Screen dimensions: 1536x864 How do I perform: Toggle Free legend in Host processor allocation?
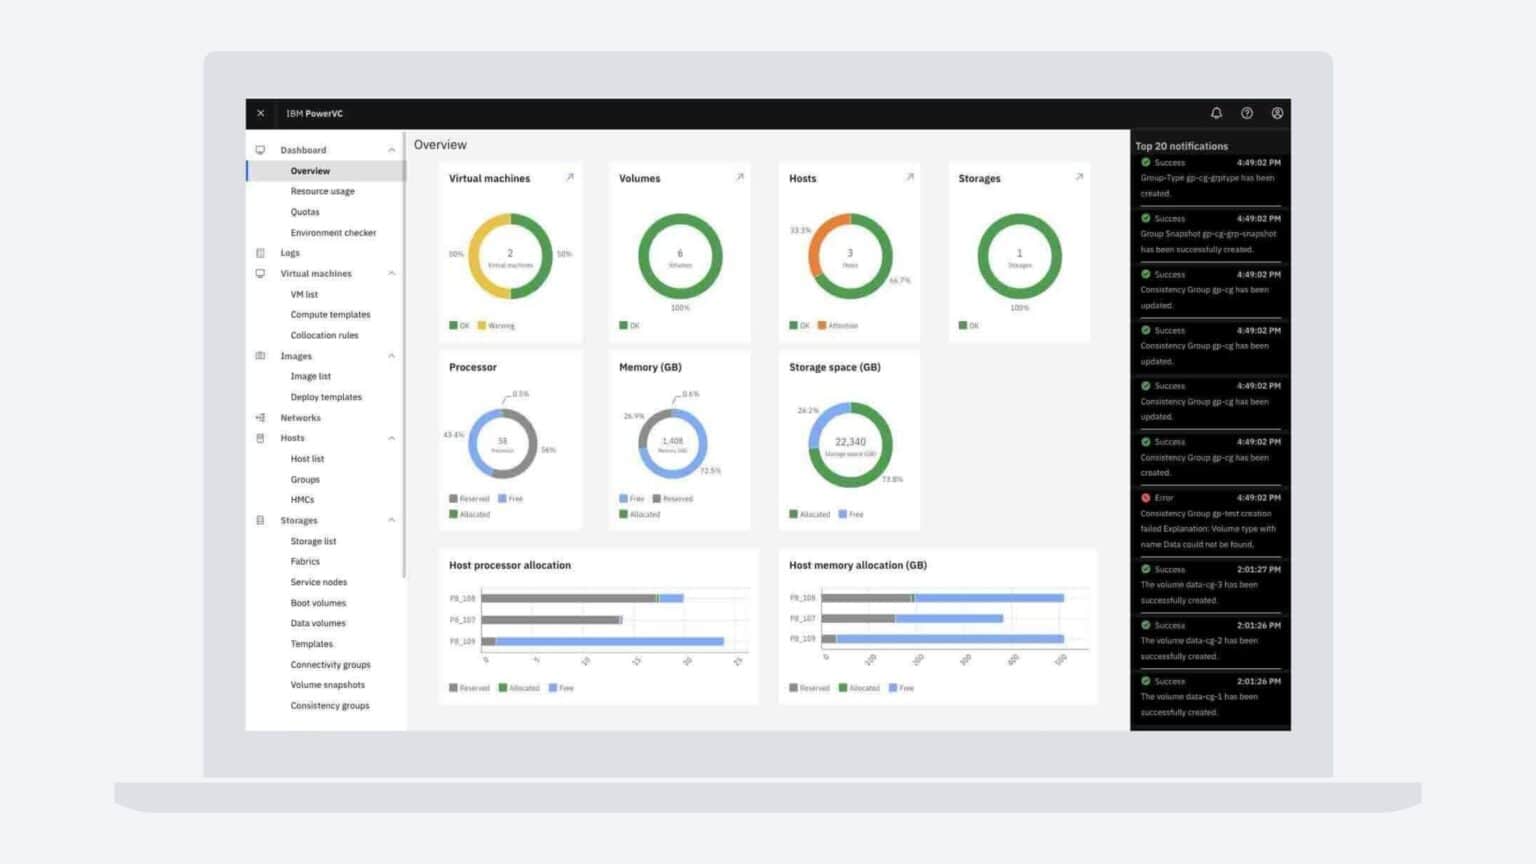click(x=561, y=688)
